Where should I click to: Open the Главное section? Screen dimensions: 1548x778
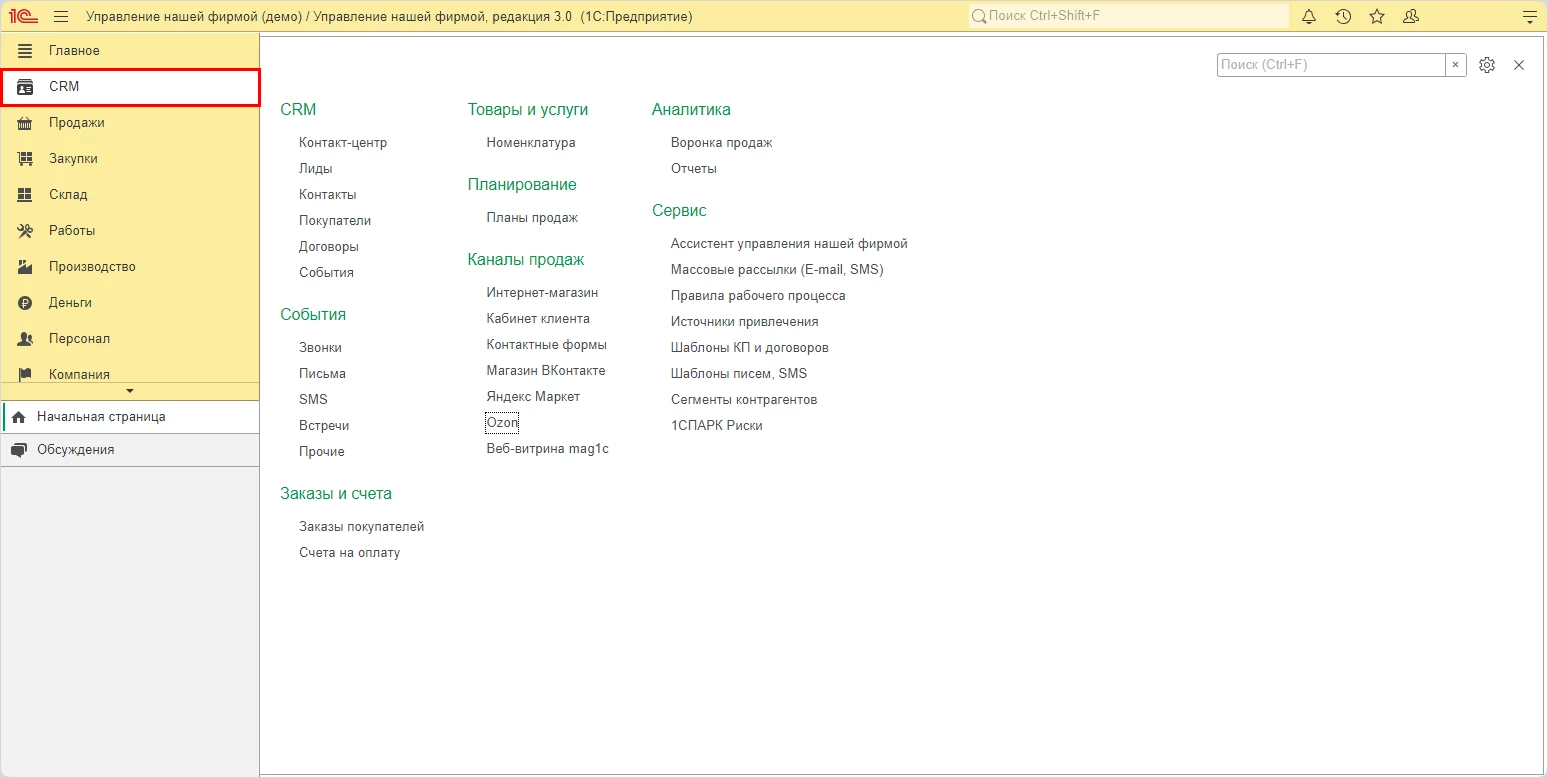[x=130, y=50]
